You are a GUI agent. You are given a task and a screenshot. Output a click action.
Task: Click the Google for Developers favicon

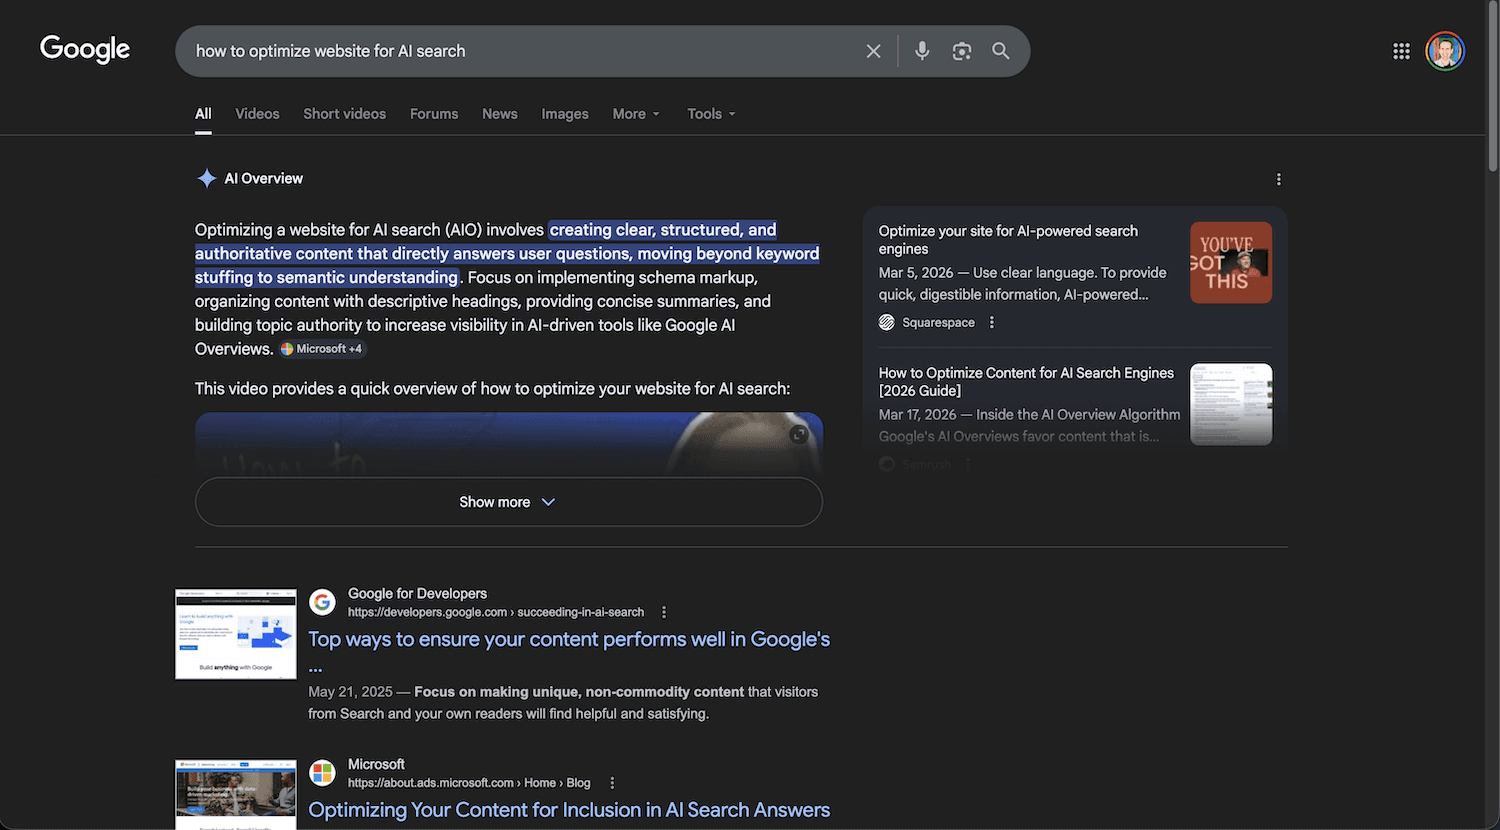pos(322,602)
